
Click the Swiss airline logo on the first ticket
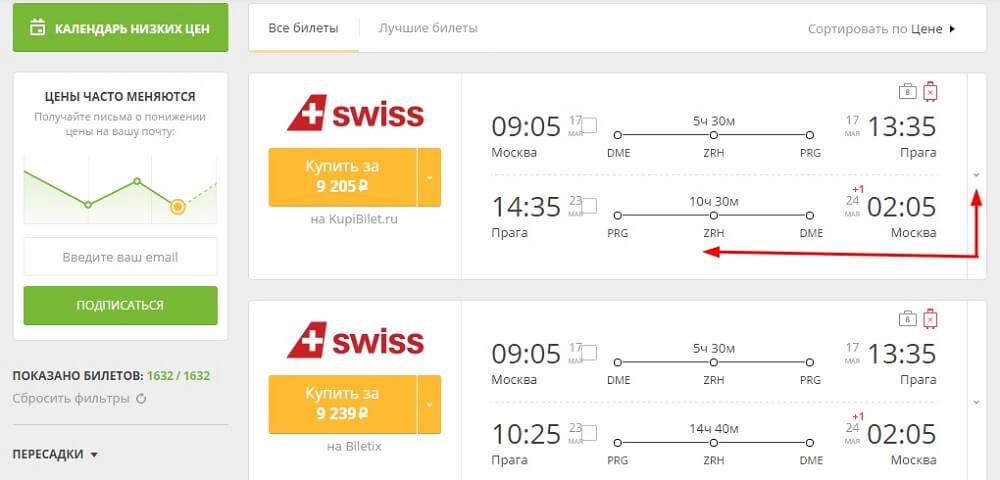pyautogui.click(x=355, y=113)
